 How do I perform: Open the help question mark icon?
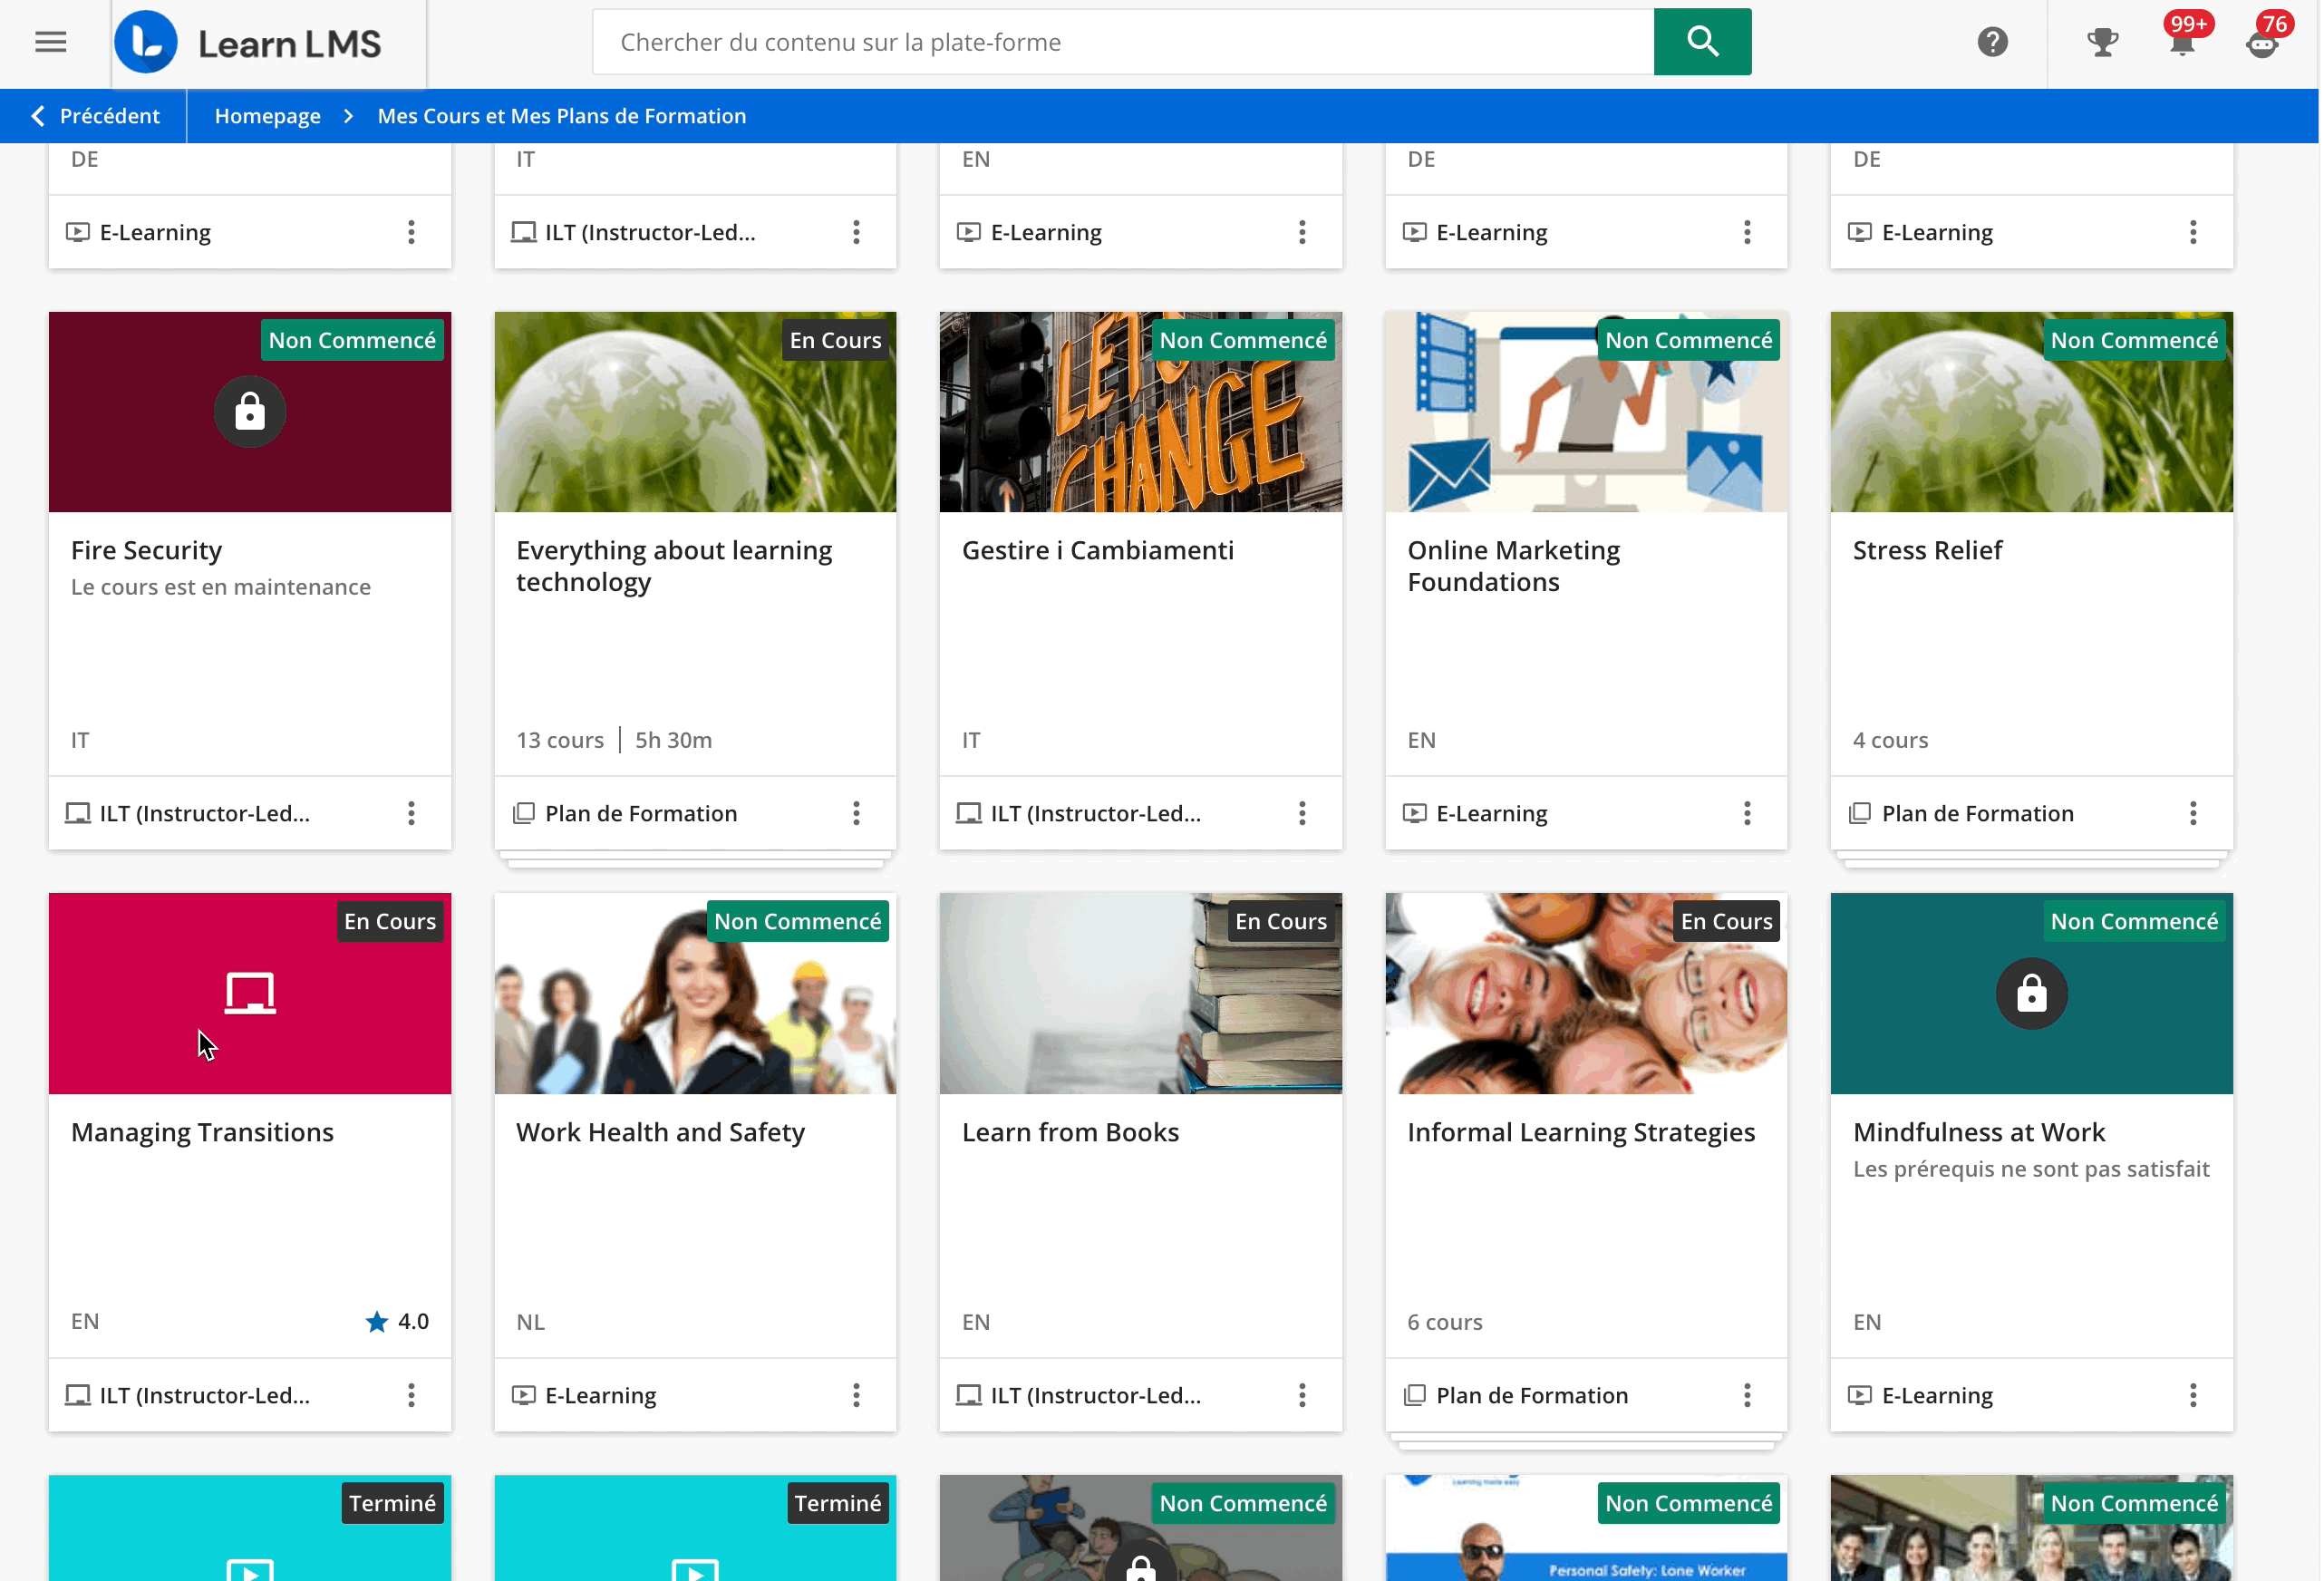(1991, 42)
